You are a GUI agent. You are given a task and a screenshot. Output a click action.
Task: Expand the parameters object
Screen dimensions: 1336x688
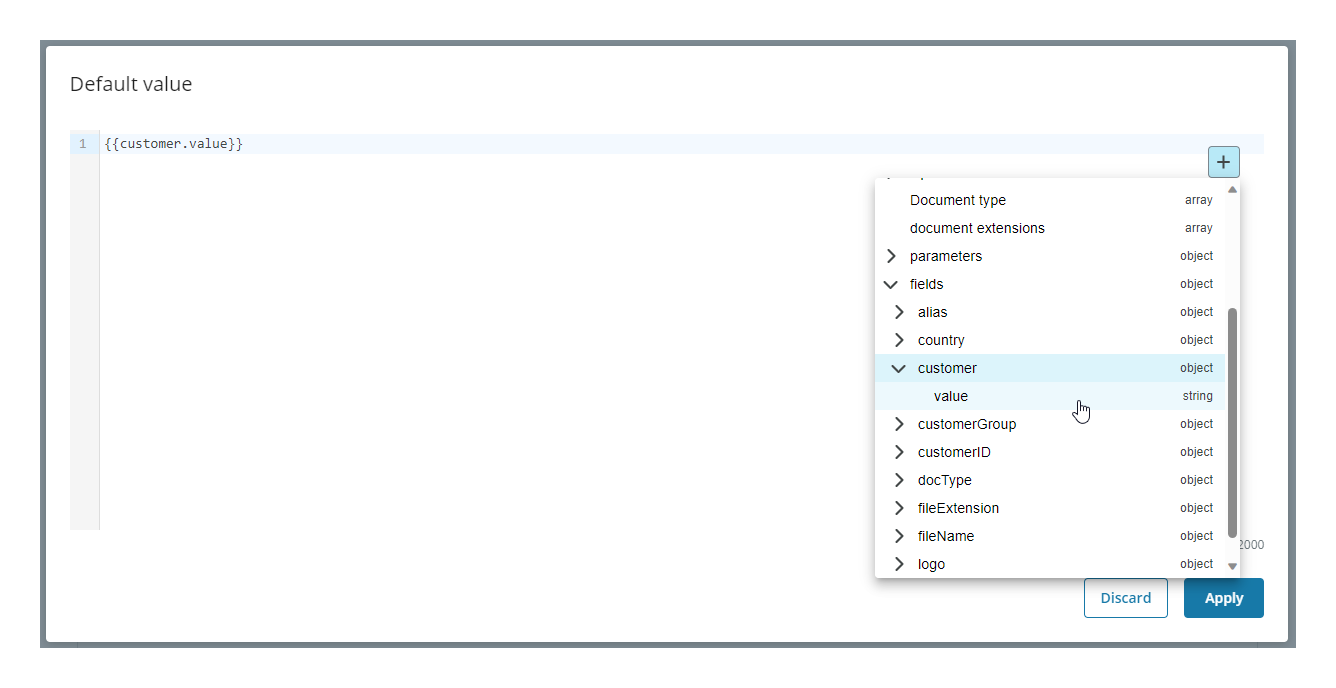pos(891,256)
